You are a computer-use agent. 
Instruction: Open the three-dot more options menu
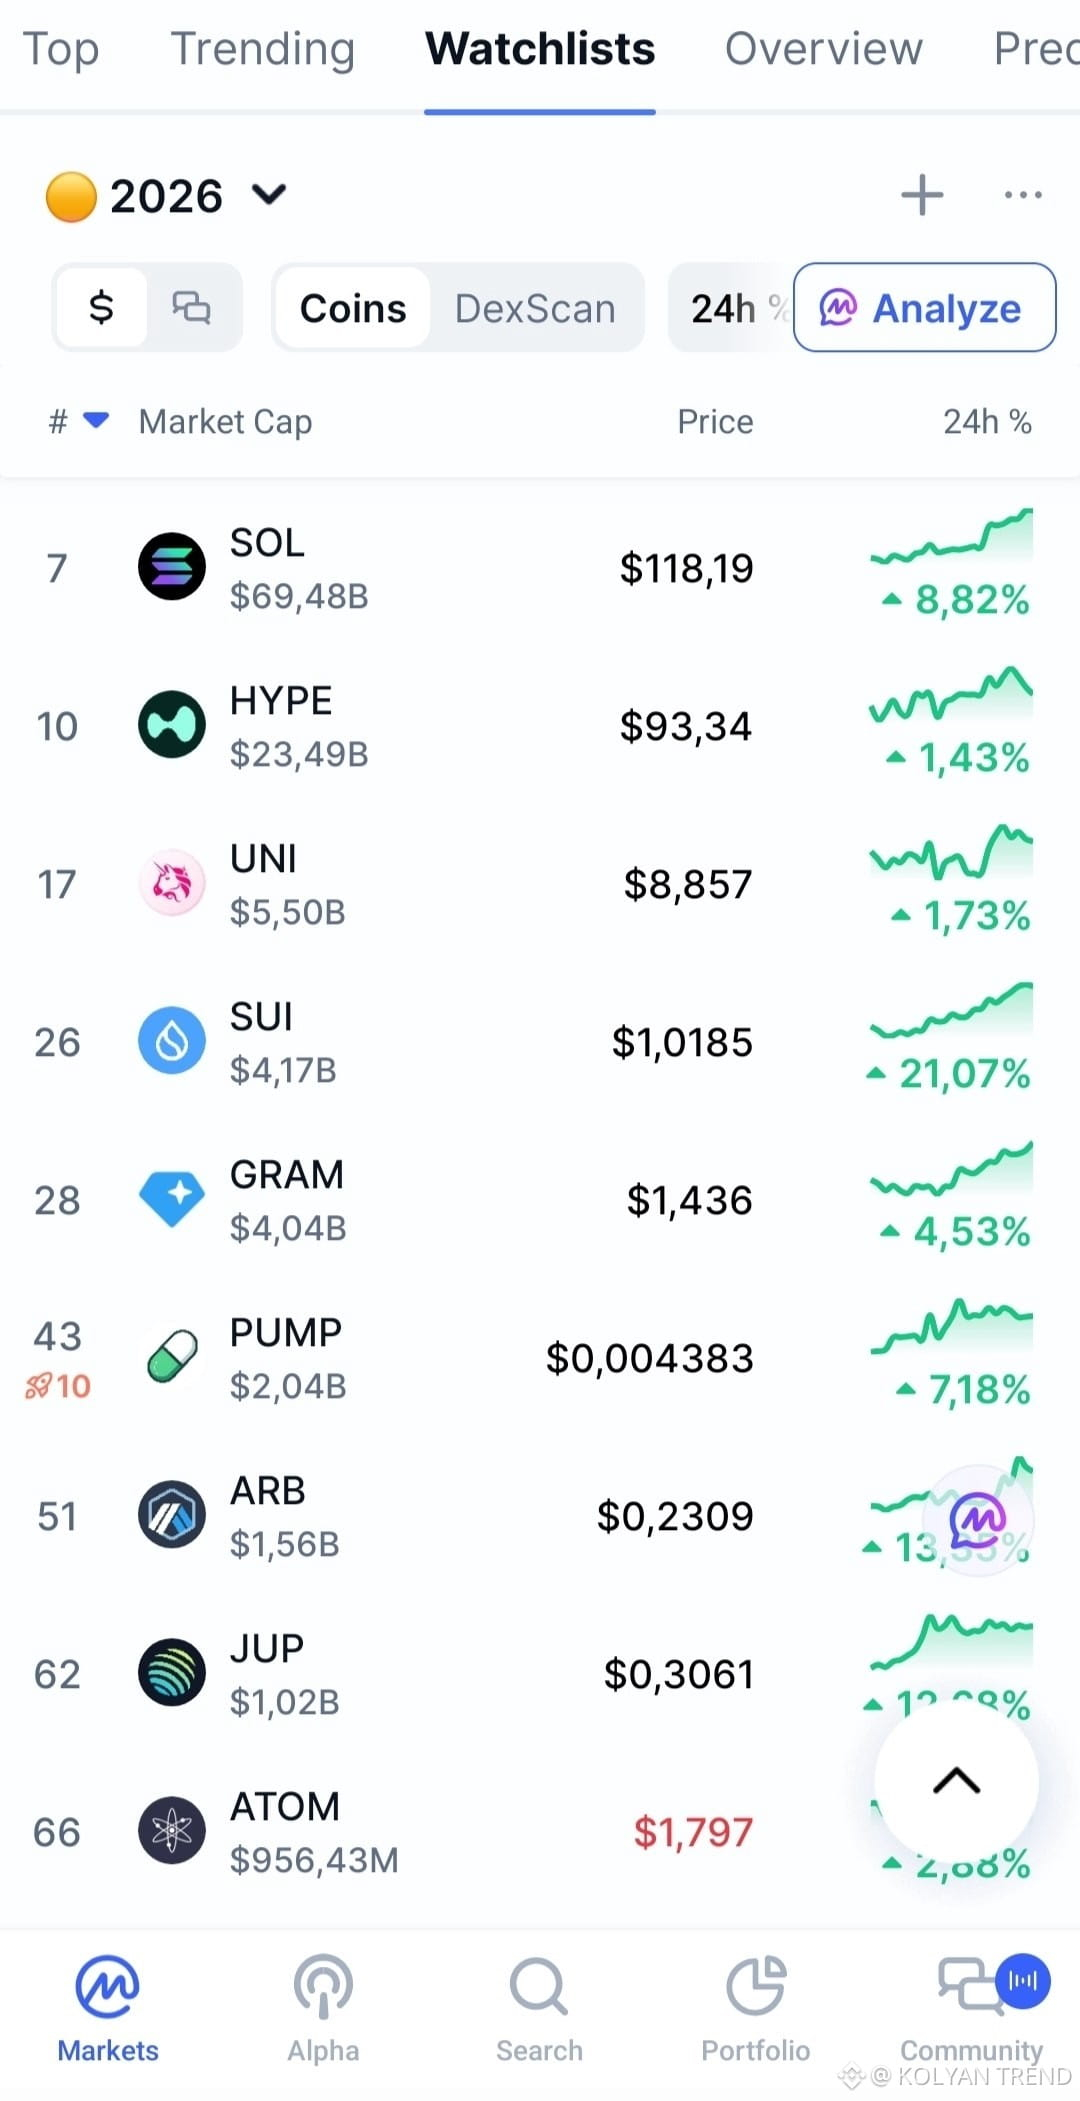pos(1023,195)
